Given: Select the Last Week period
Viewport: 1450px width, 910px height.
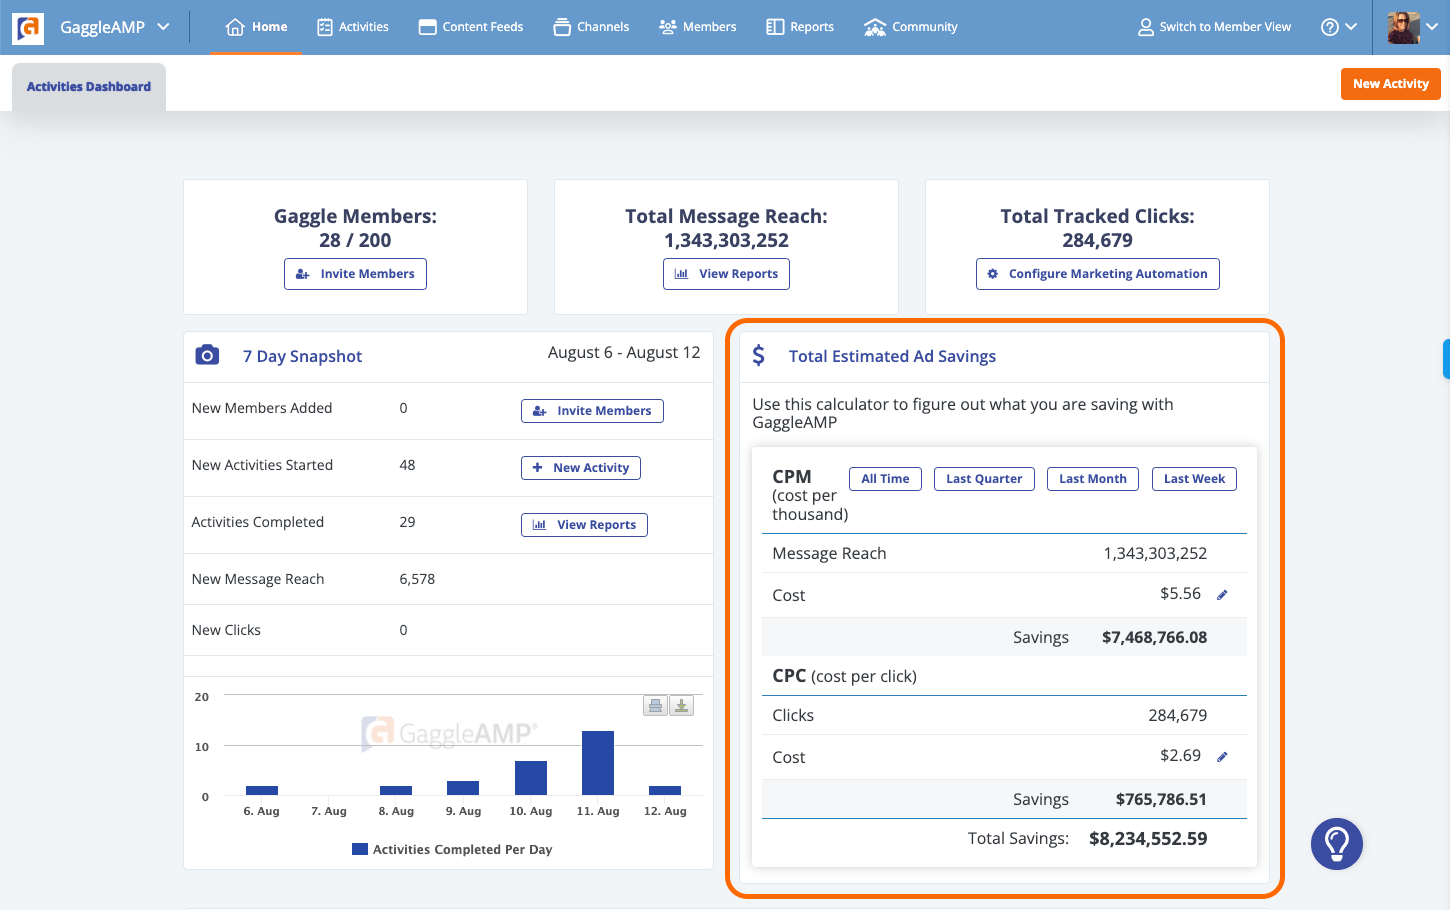Looking at the screenshot, I should click(1194, 479).
